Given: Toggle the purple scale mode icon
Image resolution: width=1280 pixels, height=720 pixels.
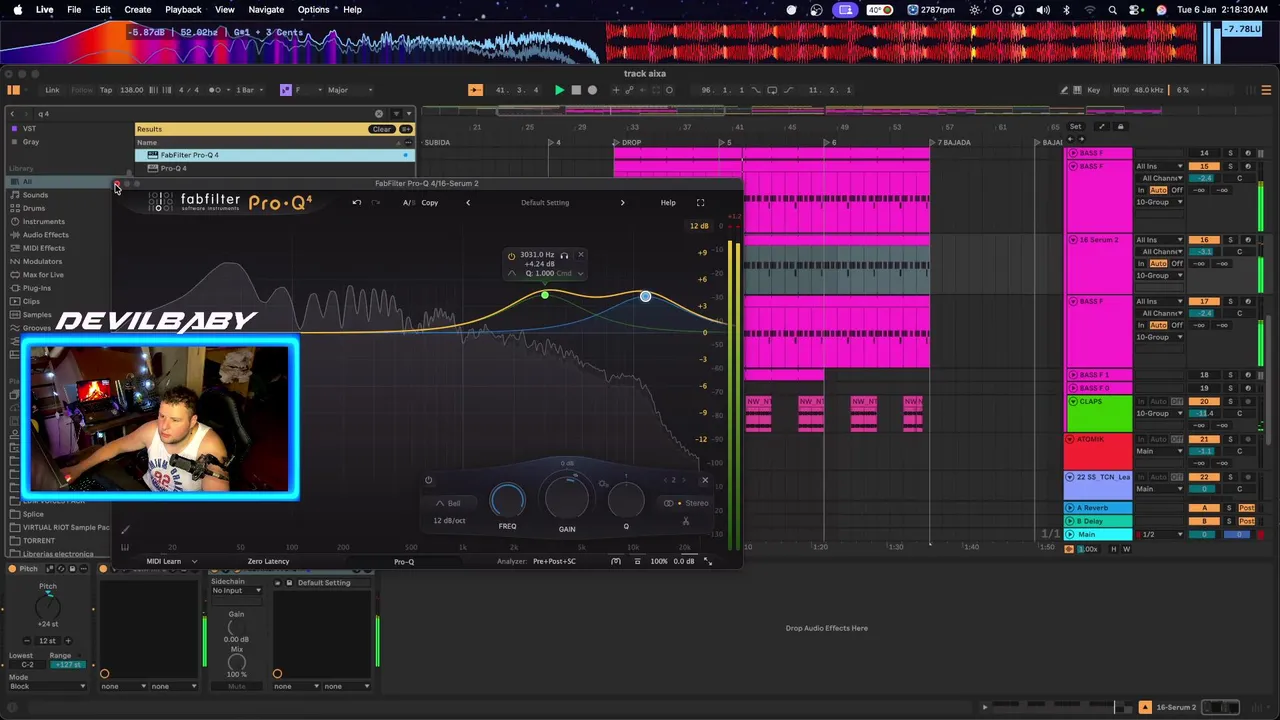Looking at the screenshot, I should tap(285, 90).
